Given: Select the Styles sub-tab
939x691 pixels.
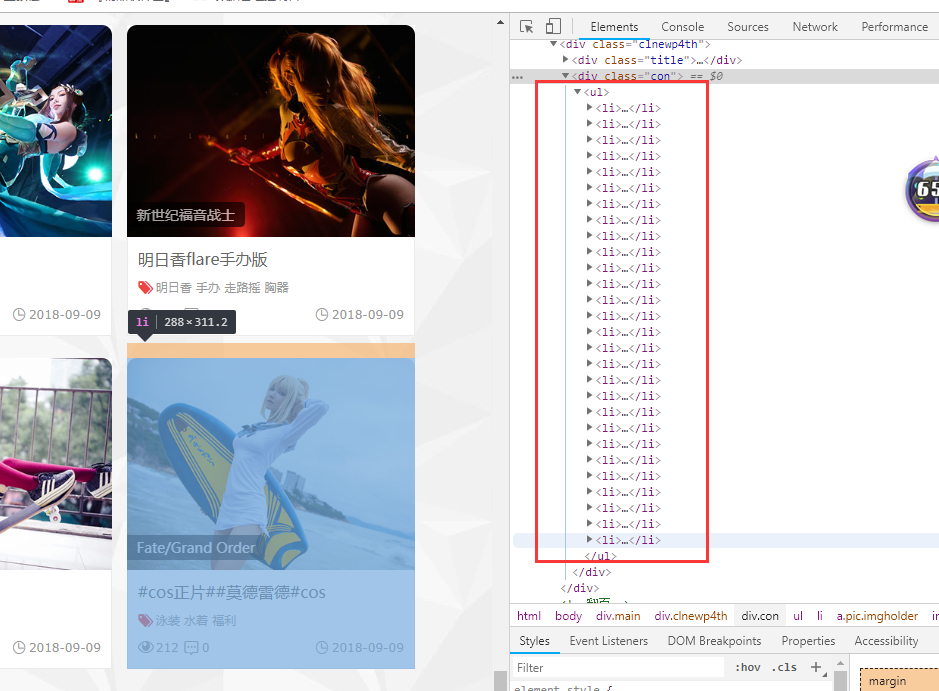Looking at the screenshot, I should [534, 641].
